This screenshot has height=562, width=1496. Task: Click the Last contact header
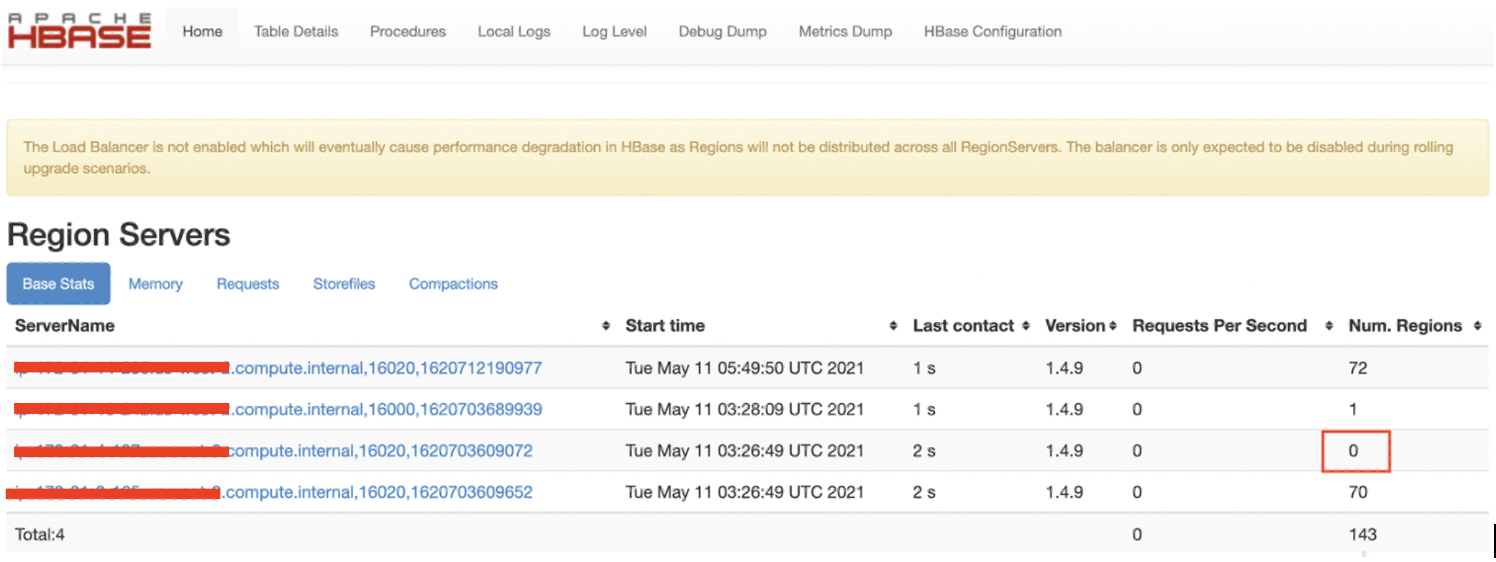(964, 326)
